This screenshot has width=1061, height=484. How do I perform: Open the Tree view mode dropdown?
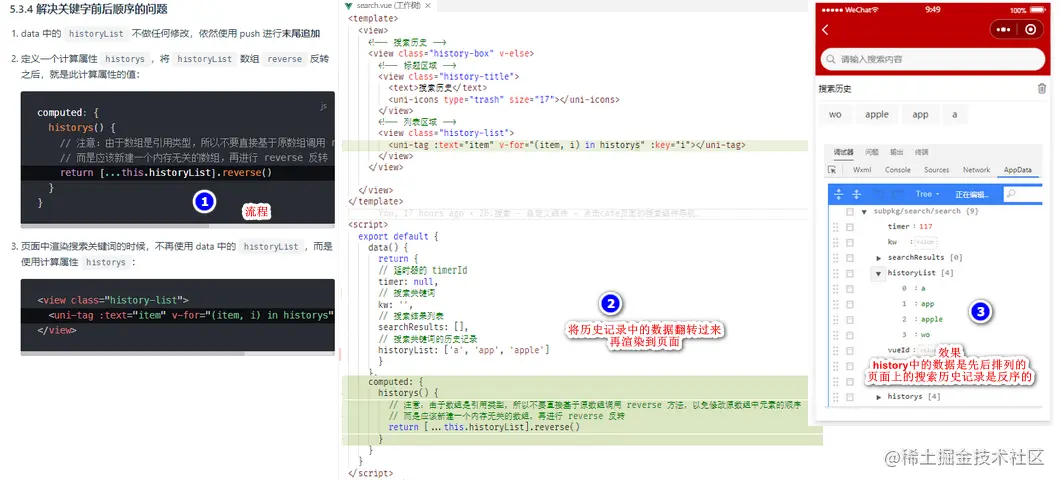927,194
